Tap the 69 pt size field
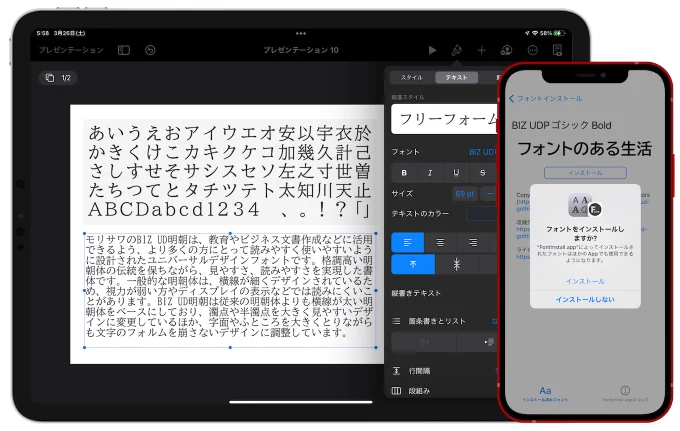 (464, 193)
